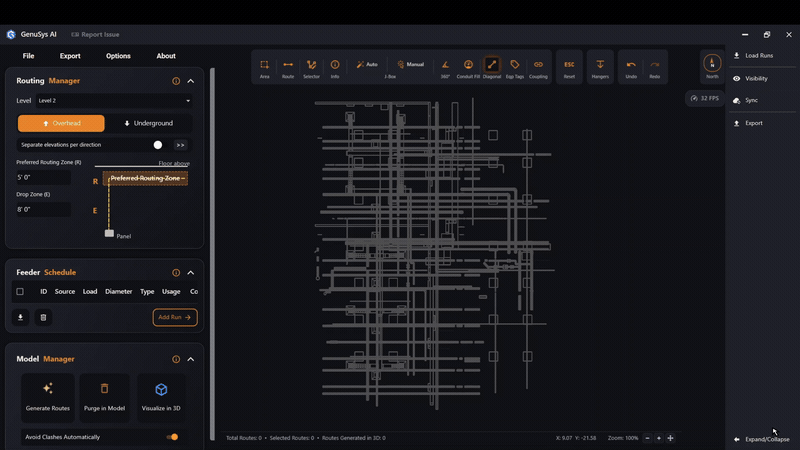Click the GenuSys AI logo

[11, 35]
